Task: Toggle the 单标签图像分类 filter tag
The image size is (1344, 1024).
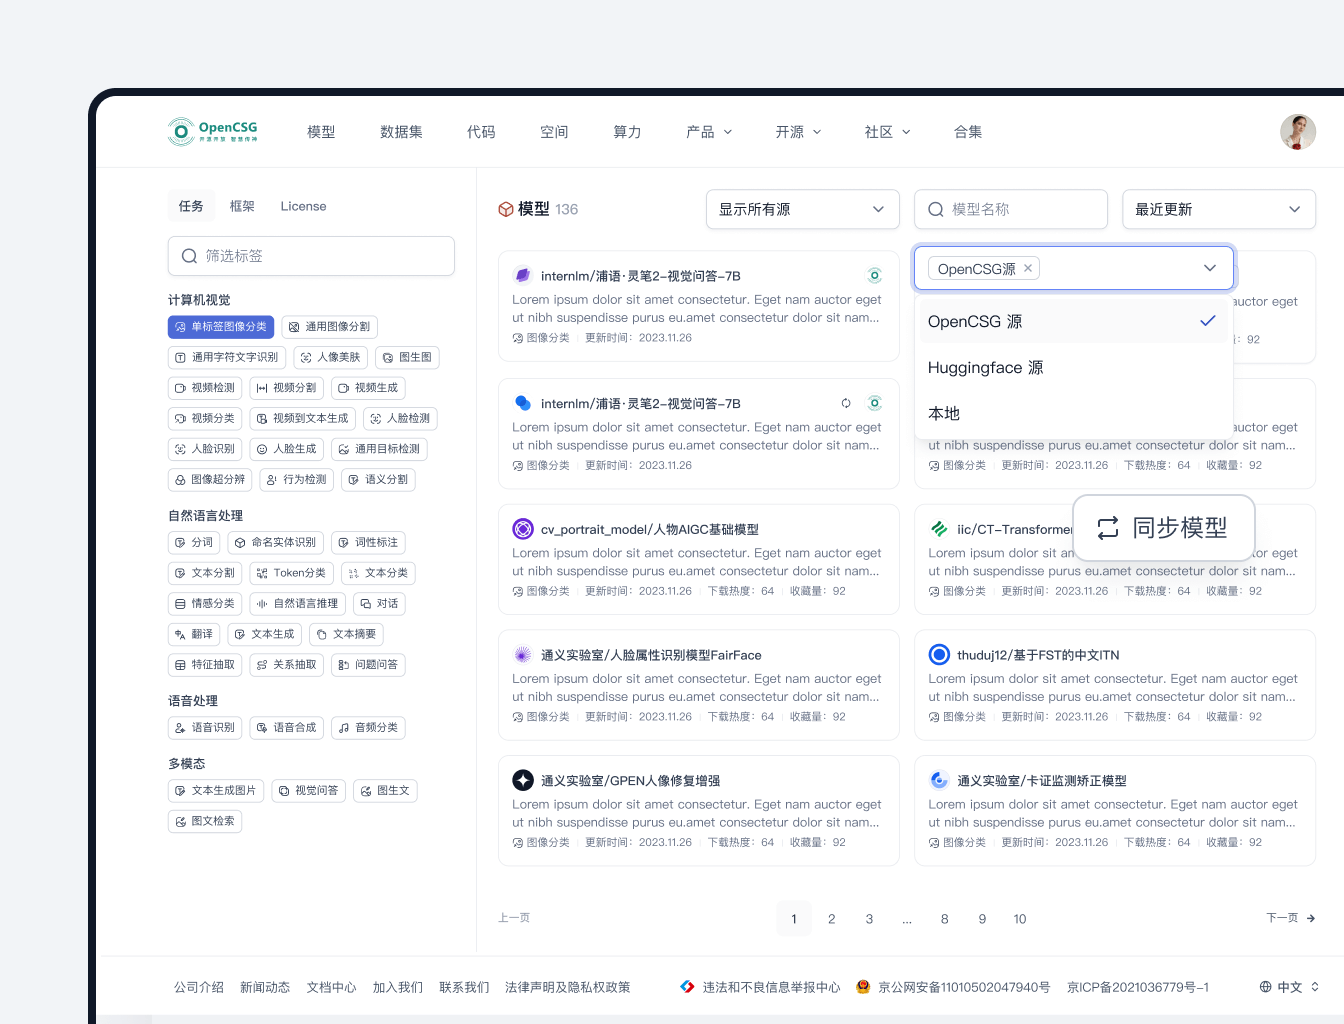Action: pos(221,327)
